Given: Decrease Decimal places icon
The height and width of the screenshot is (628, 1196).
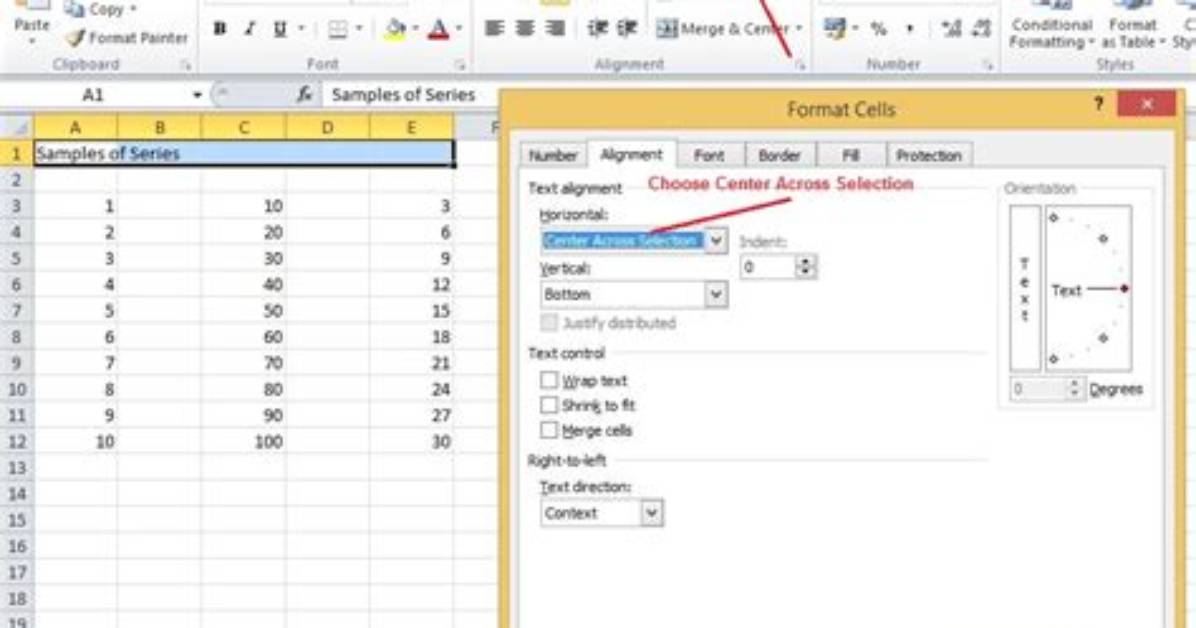Looking at the screenshot, I should 982,29.
